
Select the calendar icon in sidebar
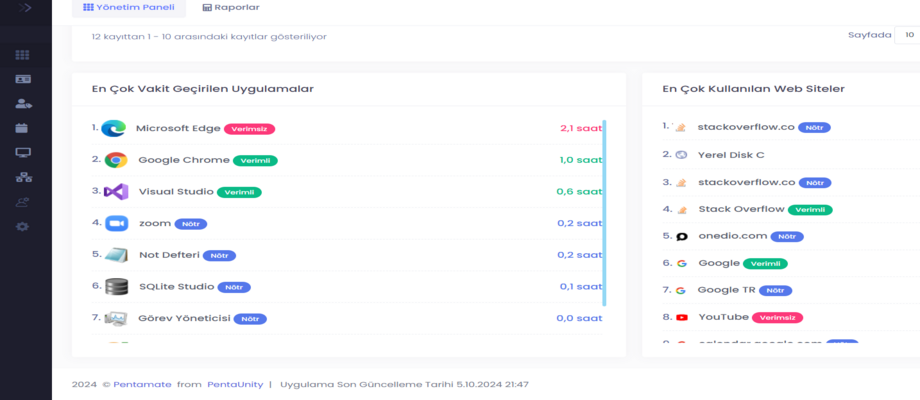pos(22,128)
